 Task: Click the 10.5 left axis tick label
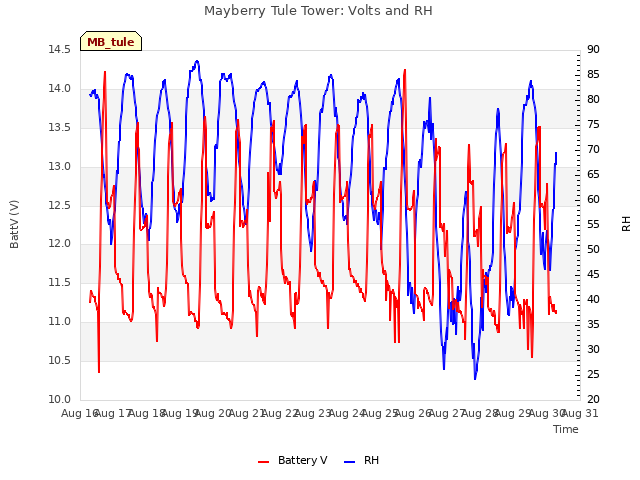click(59, 360)
